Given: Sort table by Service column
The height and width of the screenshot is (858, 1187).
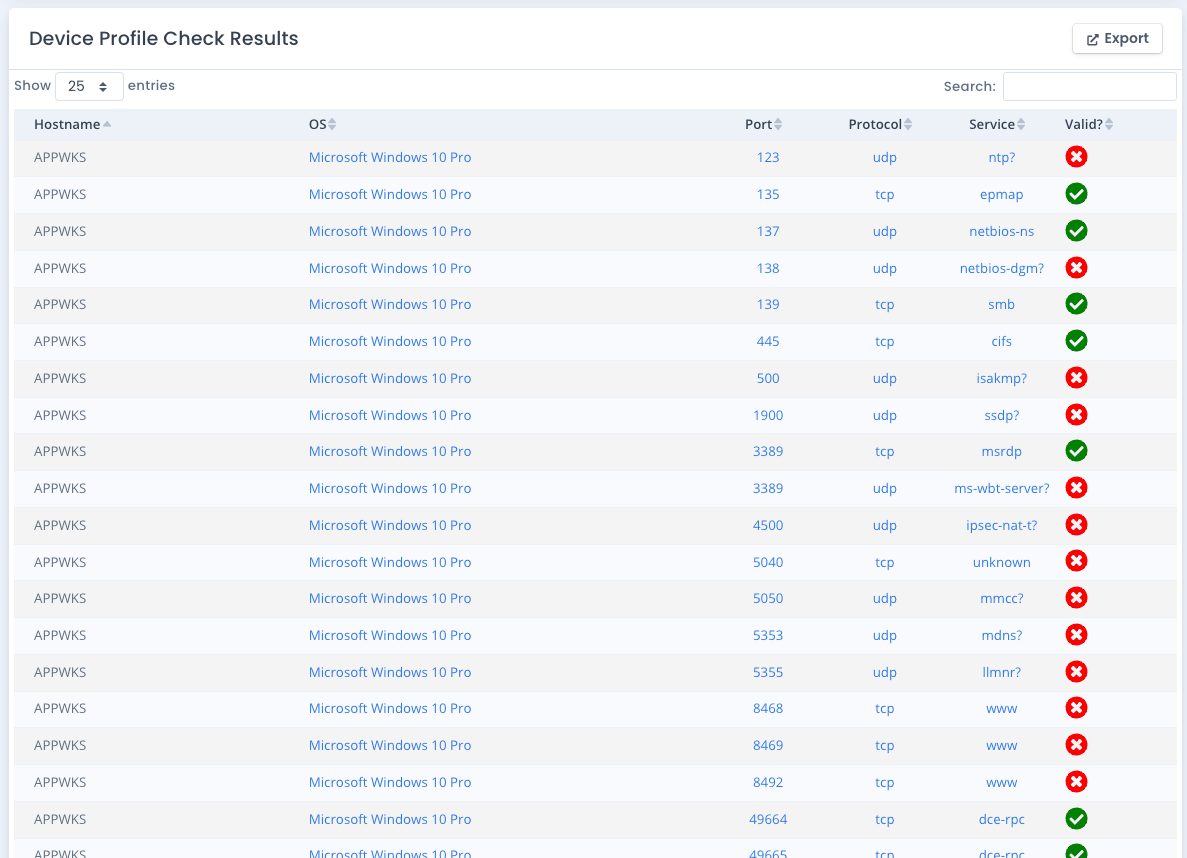Looking at the screenshot, I should (997, 124).
